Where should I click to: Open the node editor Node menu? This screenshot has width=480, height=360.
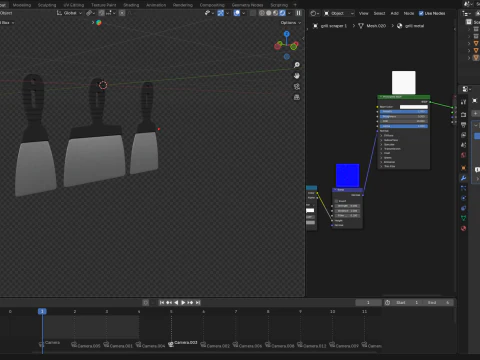coord(409,13)
